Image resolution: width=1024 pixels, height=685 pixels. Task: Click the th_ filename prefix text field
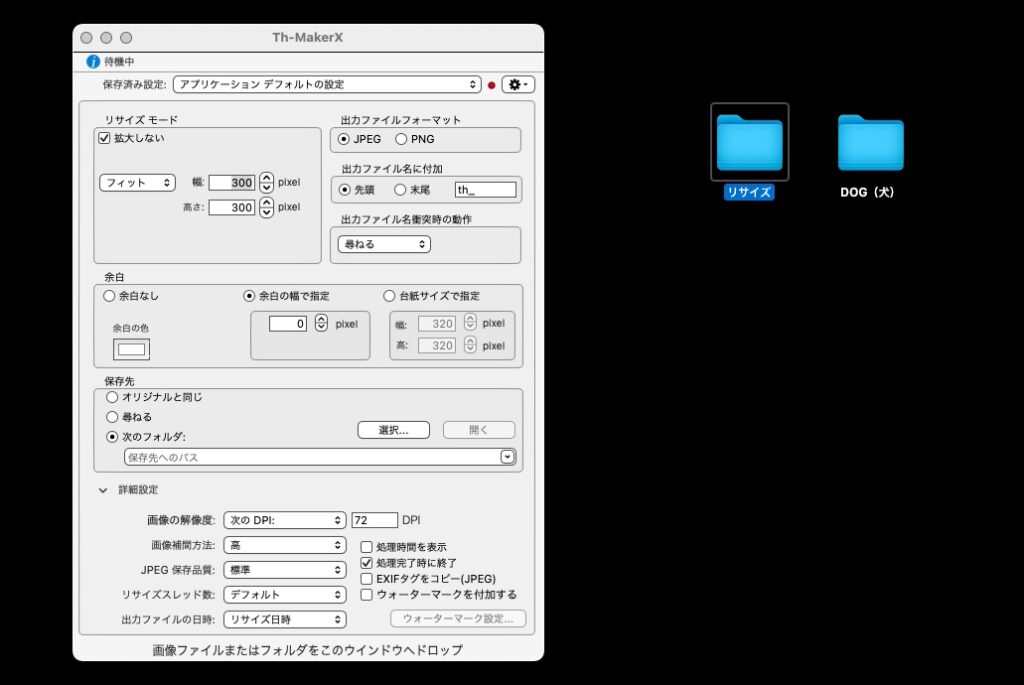point(485,189)
